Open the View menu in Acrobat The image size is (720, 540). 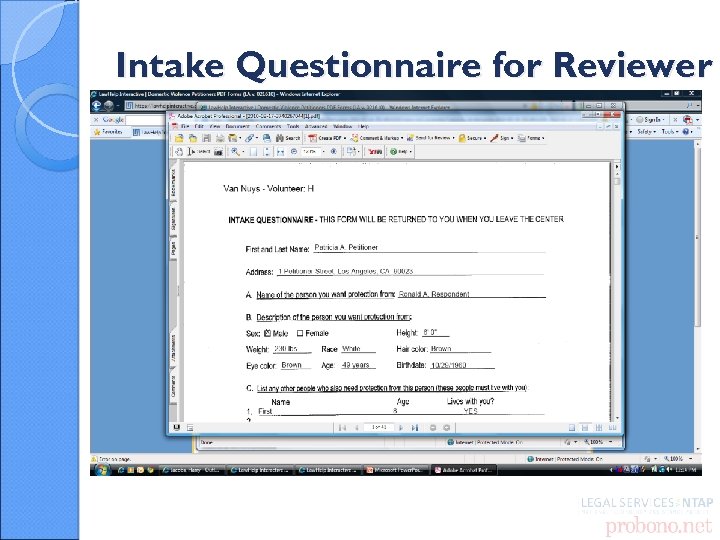(215, 126)
